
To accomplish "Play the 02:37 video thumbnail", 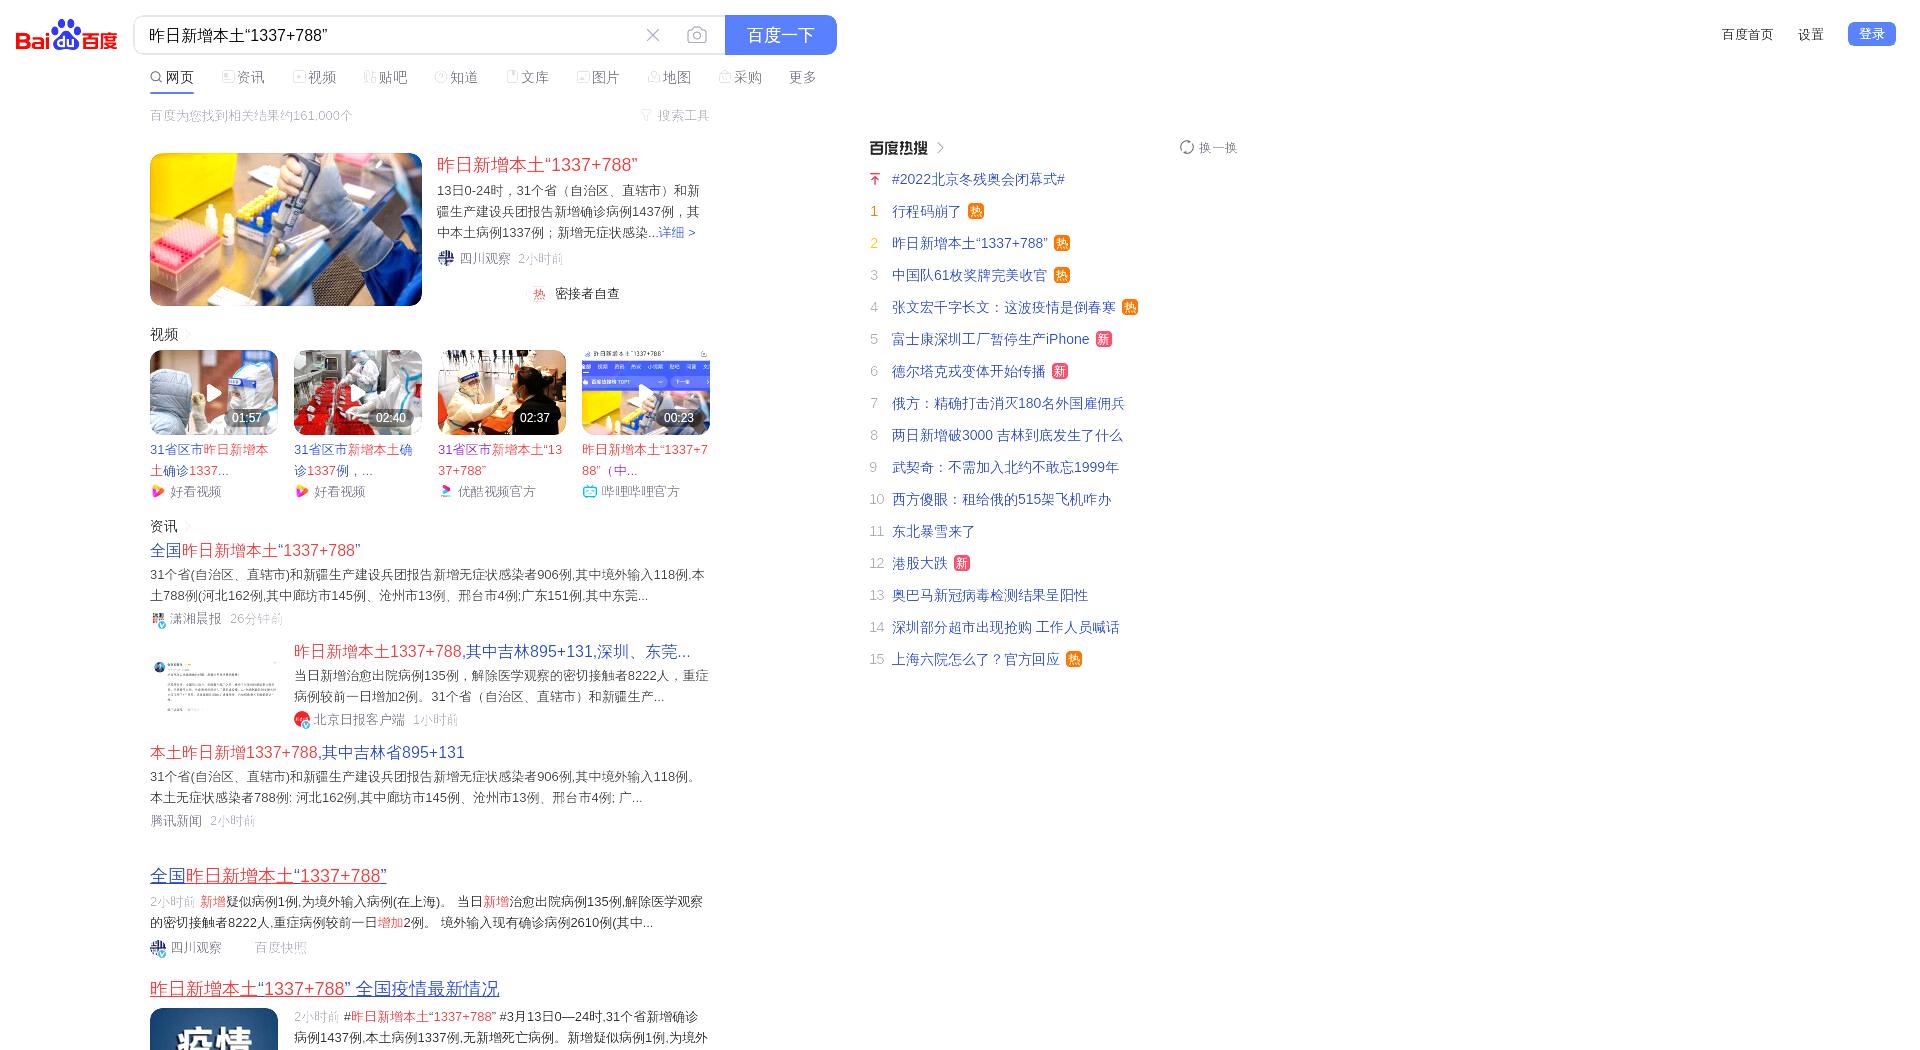I will [502, 392].
